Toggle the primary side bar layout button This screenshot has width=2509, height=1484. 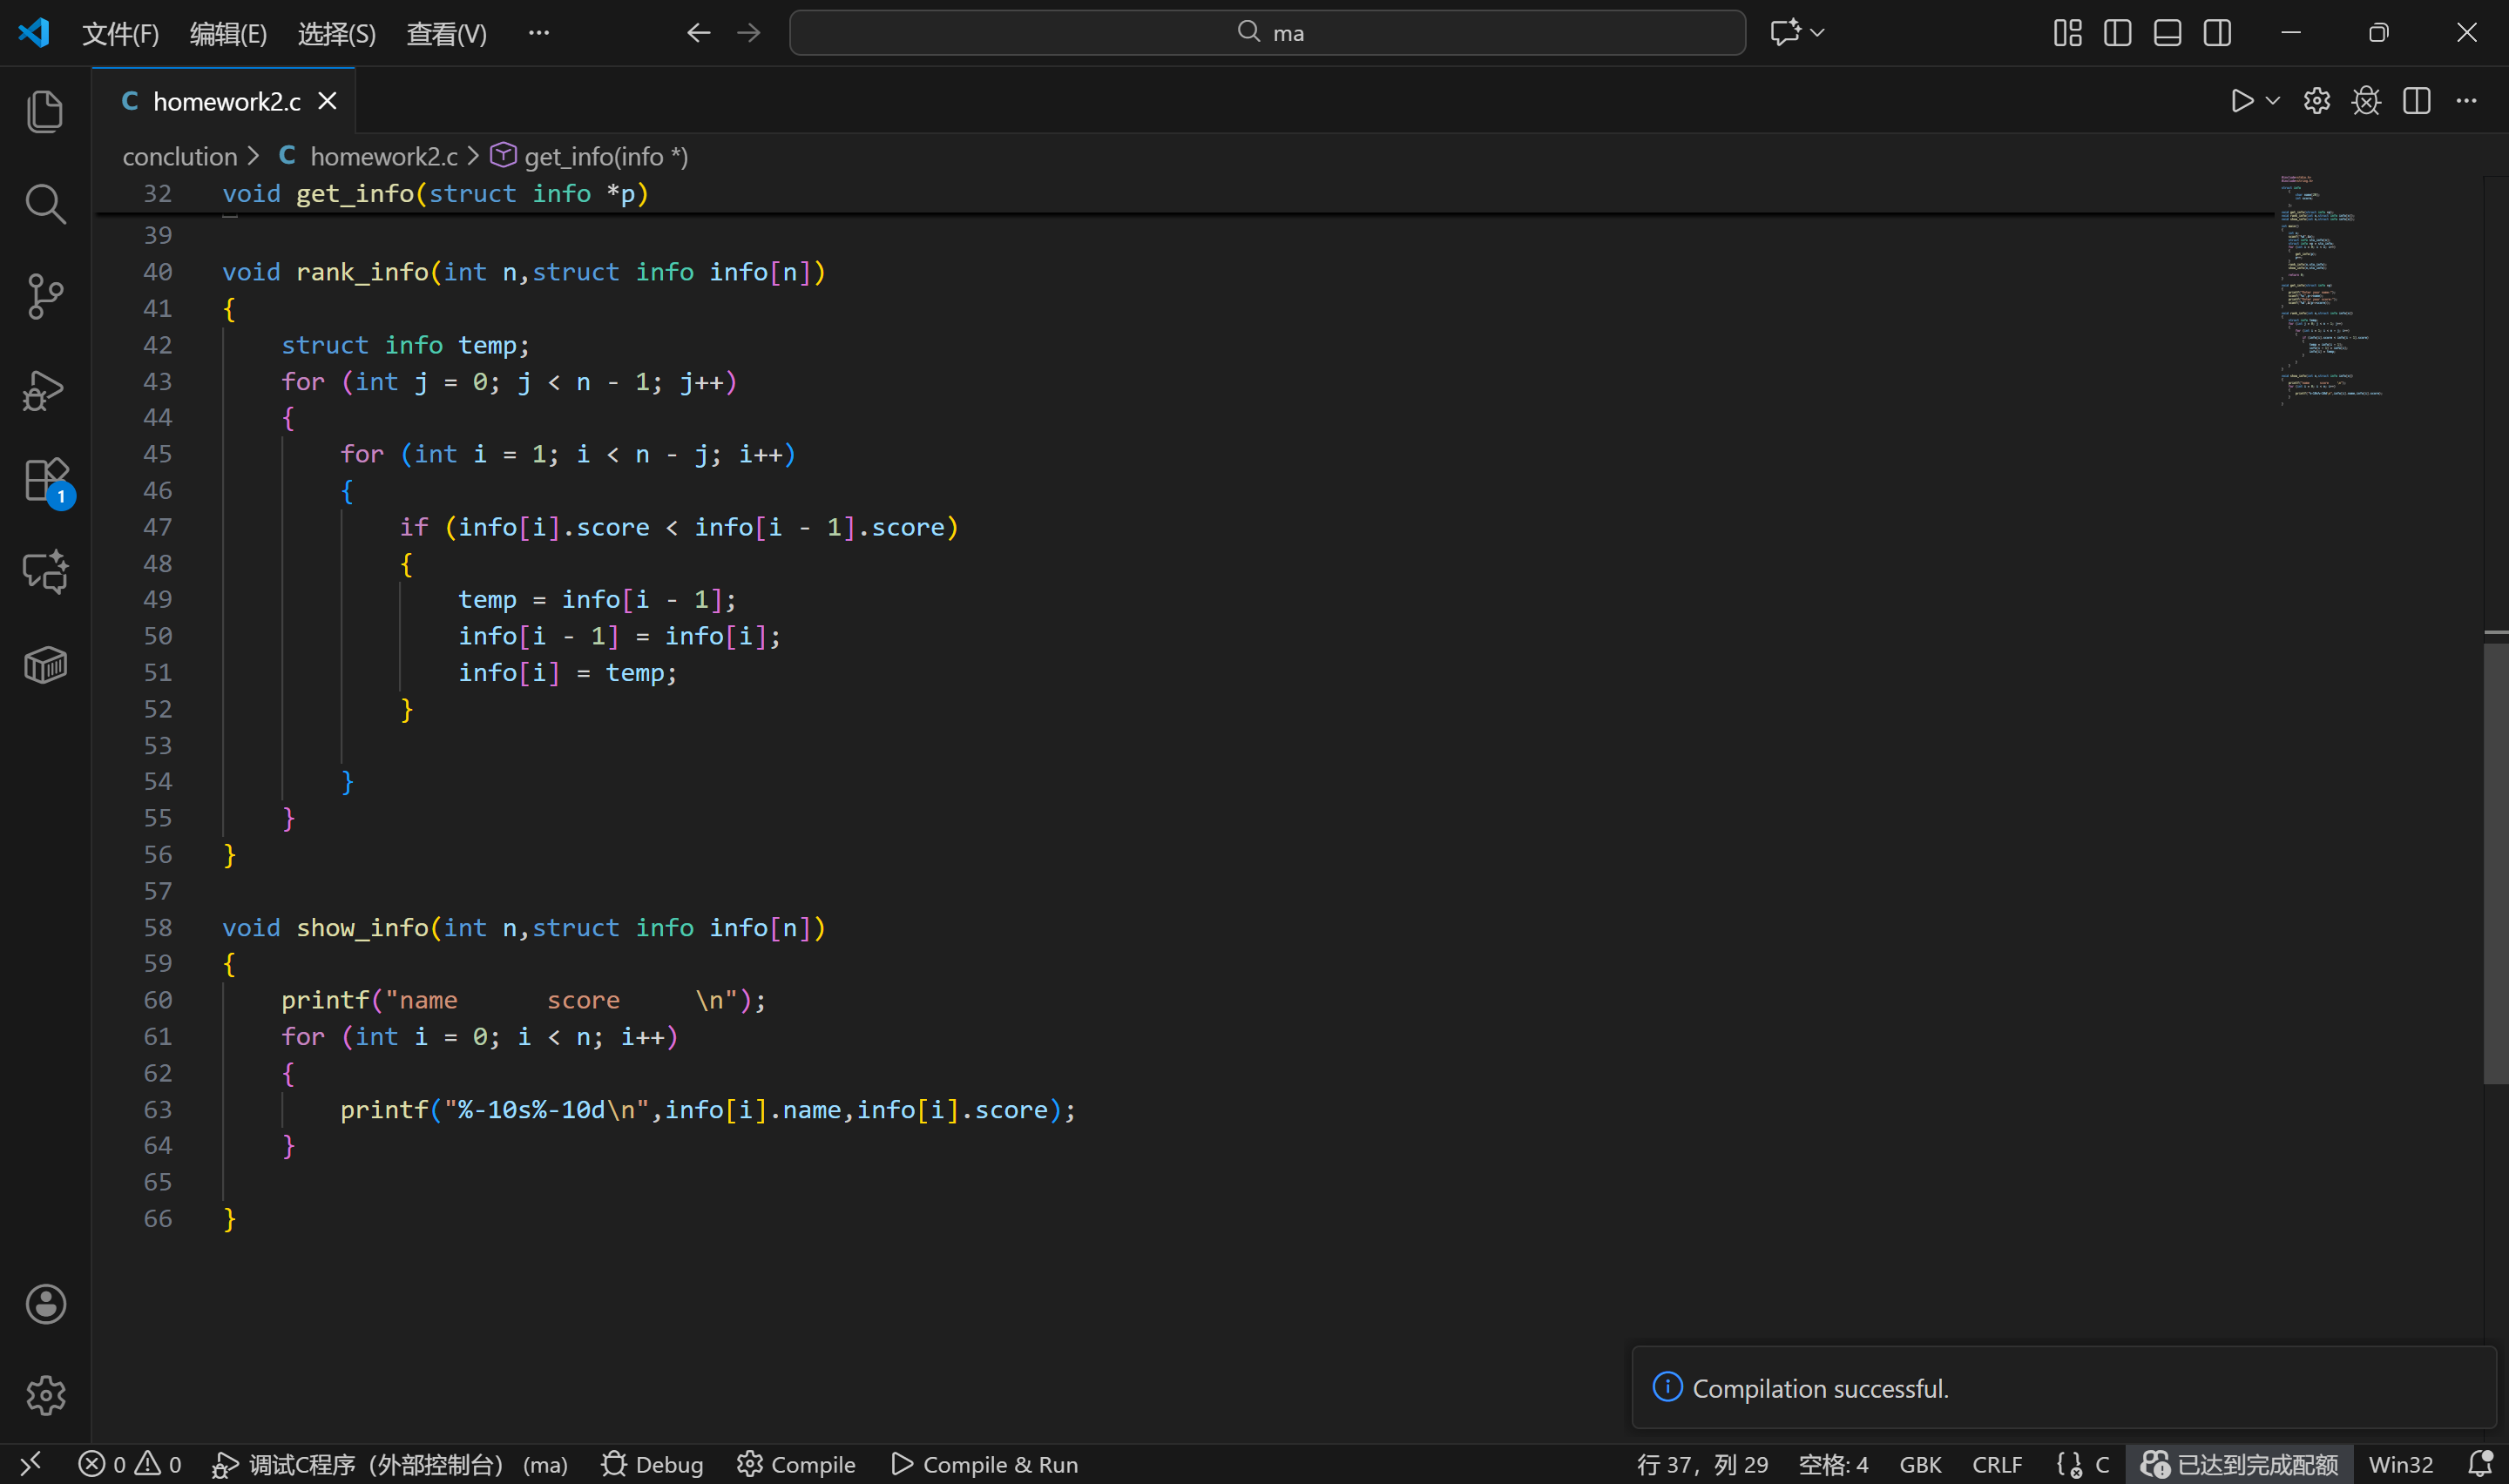pyautogui.click(x=2117, y=33)
